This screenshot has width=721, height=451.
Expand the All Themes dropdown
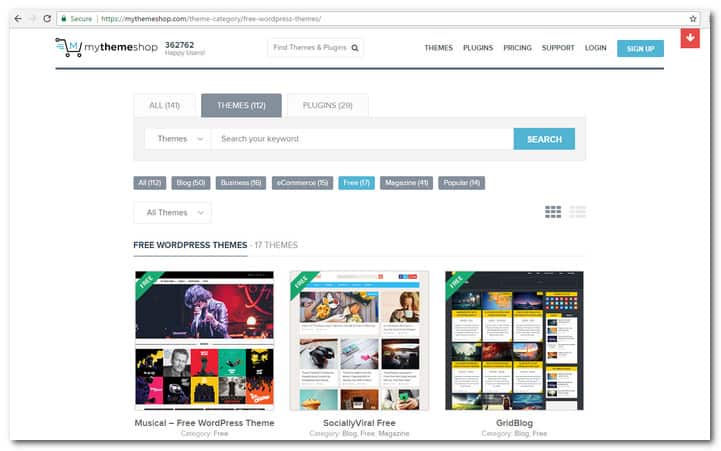click(172, 213)
